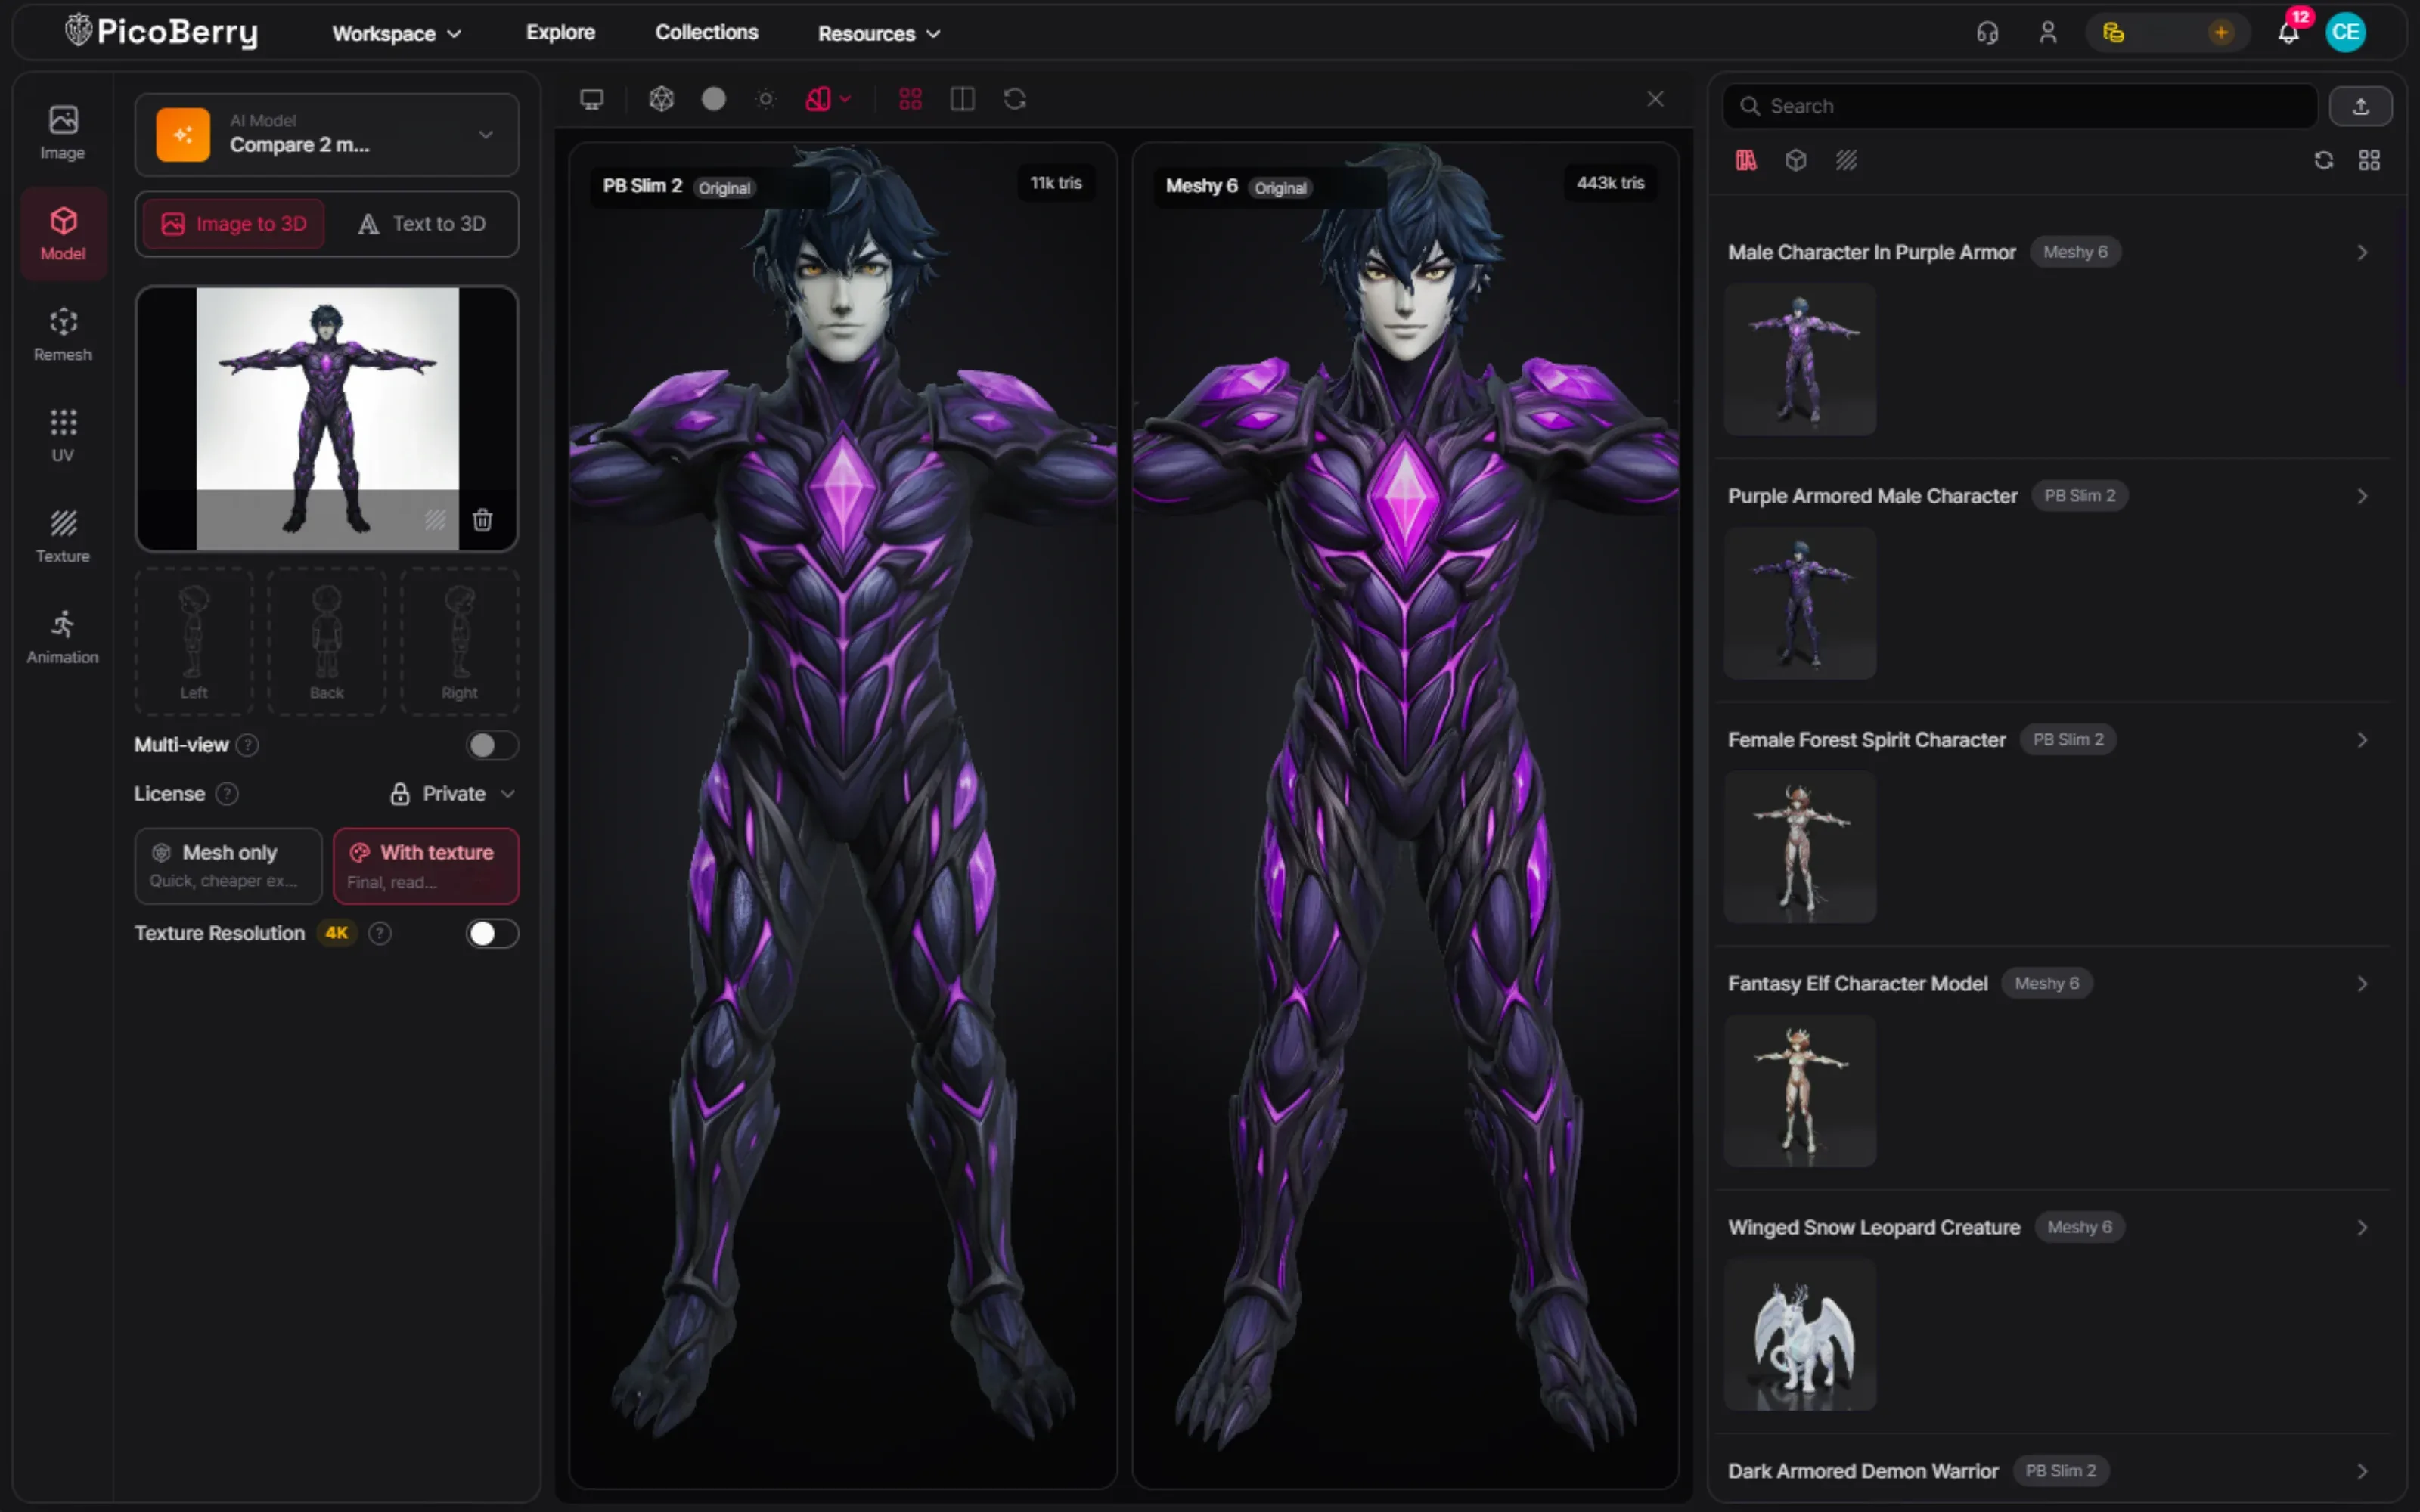
Task: Expand Female Forest Spirit Character entry
Action: click(x=2361, y=741)
